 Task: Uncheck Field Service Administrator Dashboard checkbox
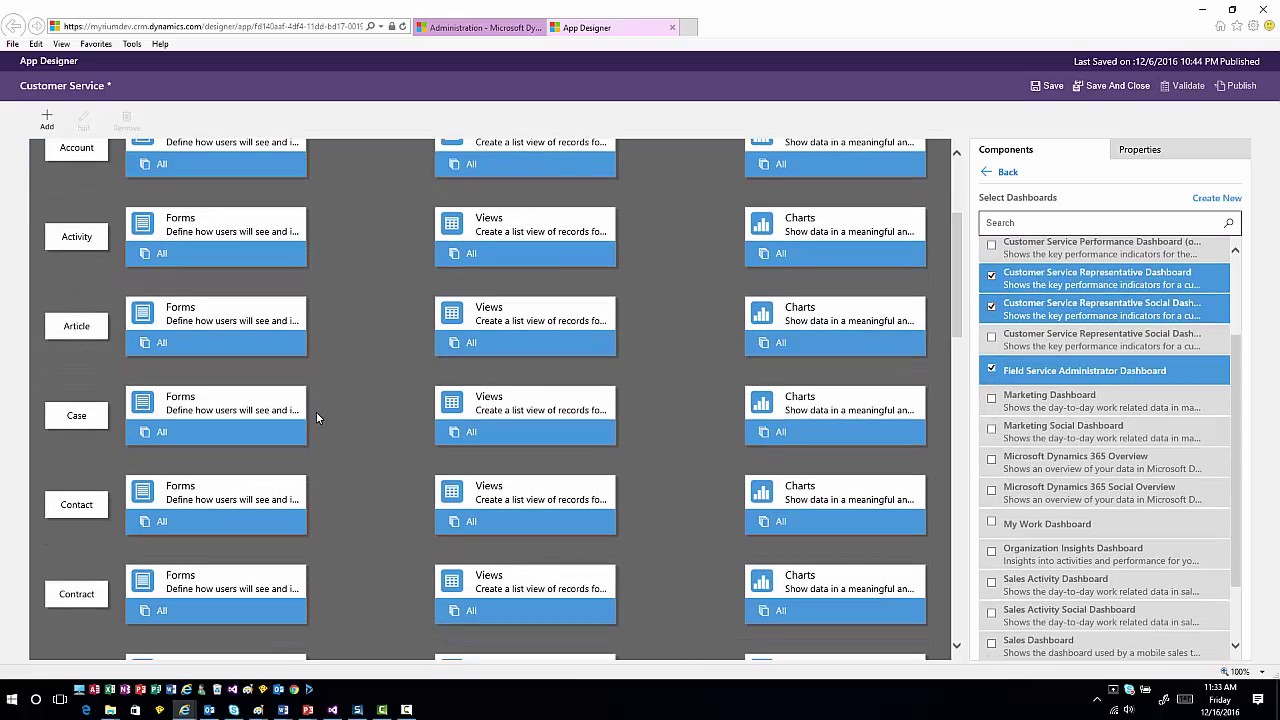click(x=991, y=369)
